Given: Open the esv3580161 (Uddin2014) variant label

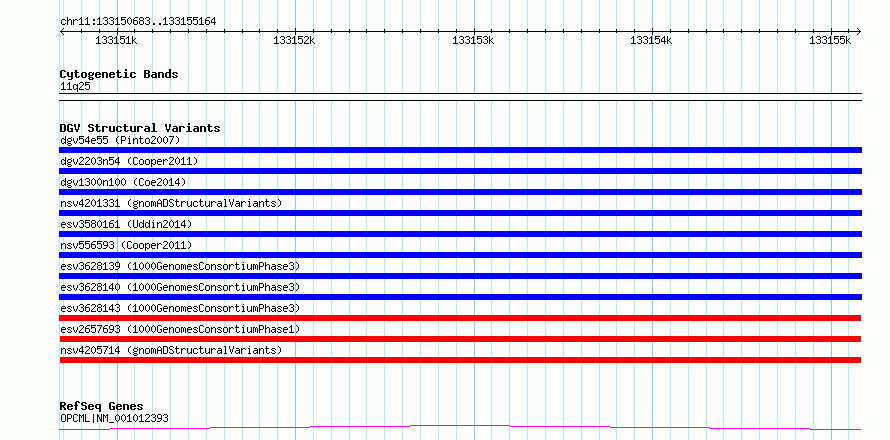Looking at the screenshot, I should 126,224.
